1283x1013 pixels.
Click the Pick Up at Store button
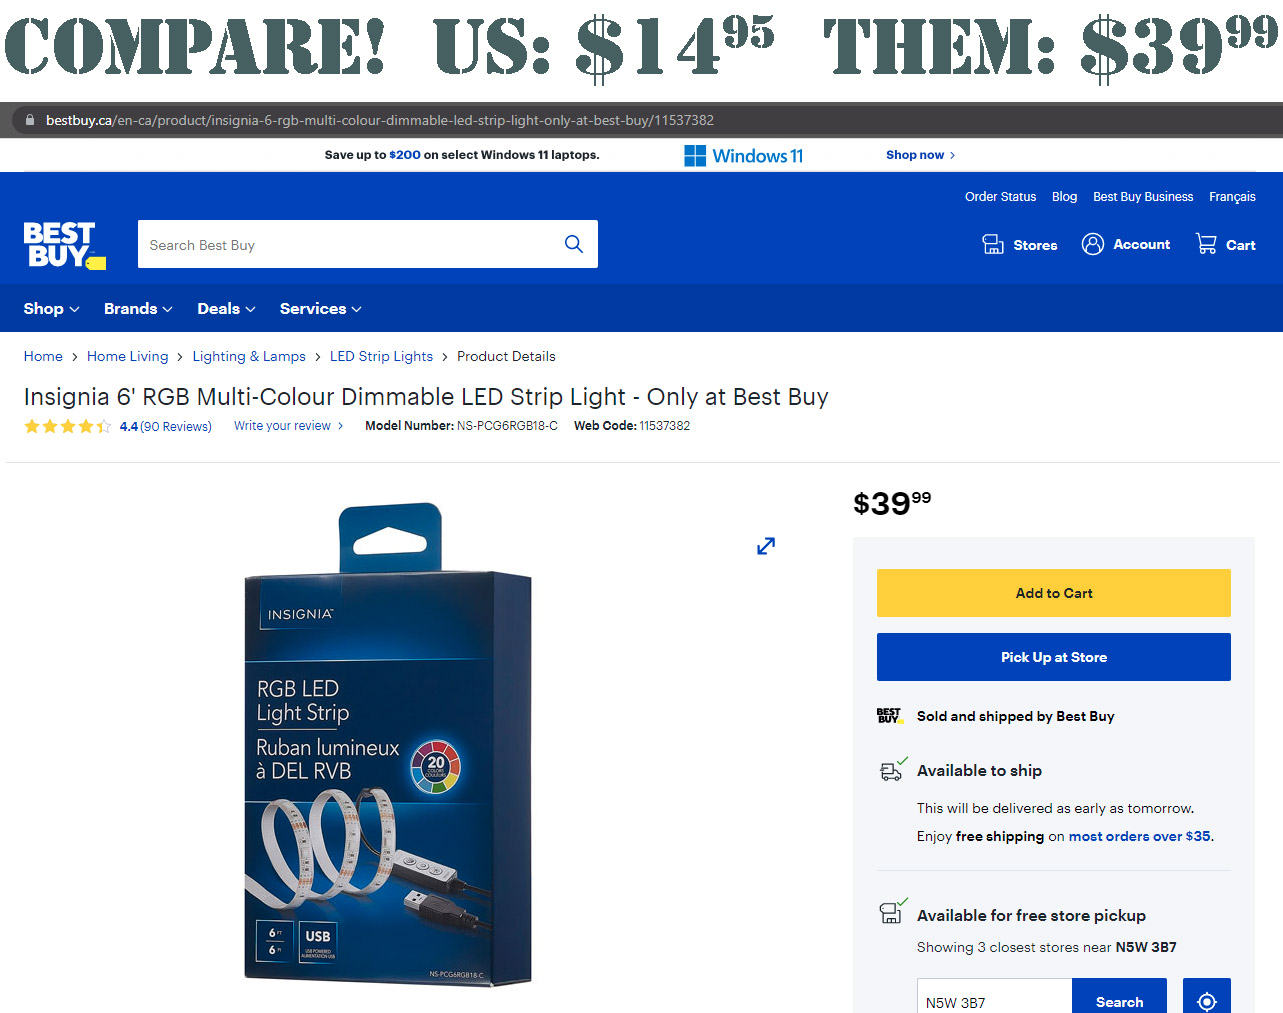(1054, 657)
